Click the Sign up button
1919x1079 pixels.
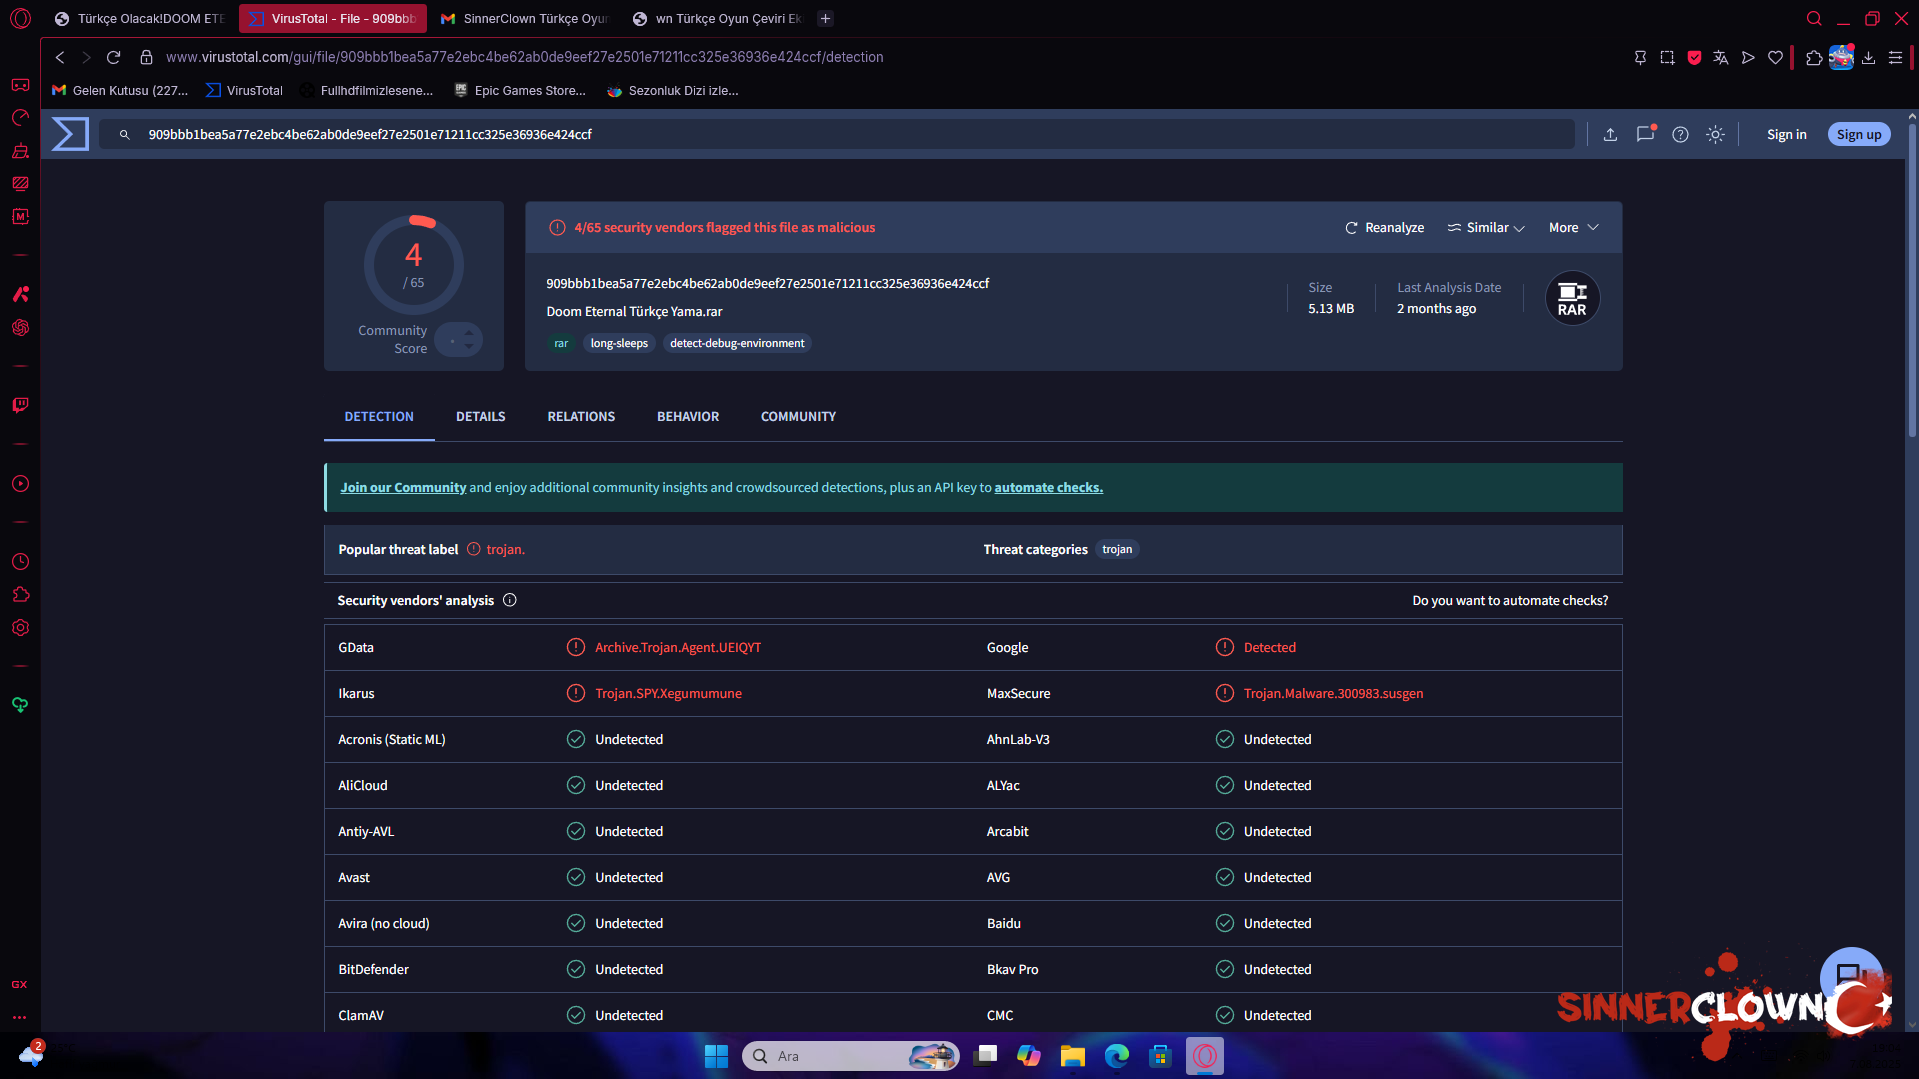pos(1858,134)
